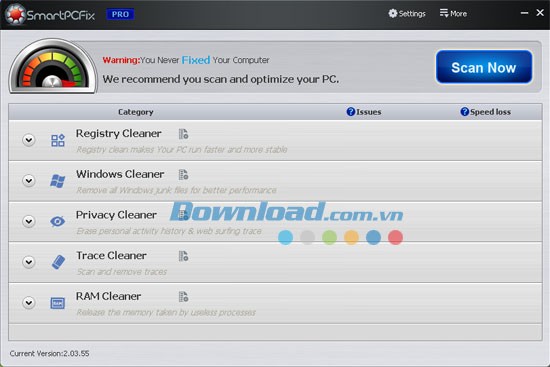Click 'Release the memory taken' description

click(166, 313)
